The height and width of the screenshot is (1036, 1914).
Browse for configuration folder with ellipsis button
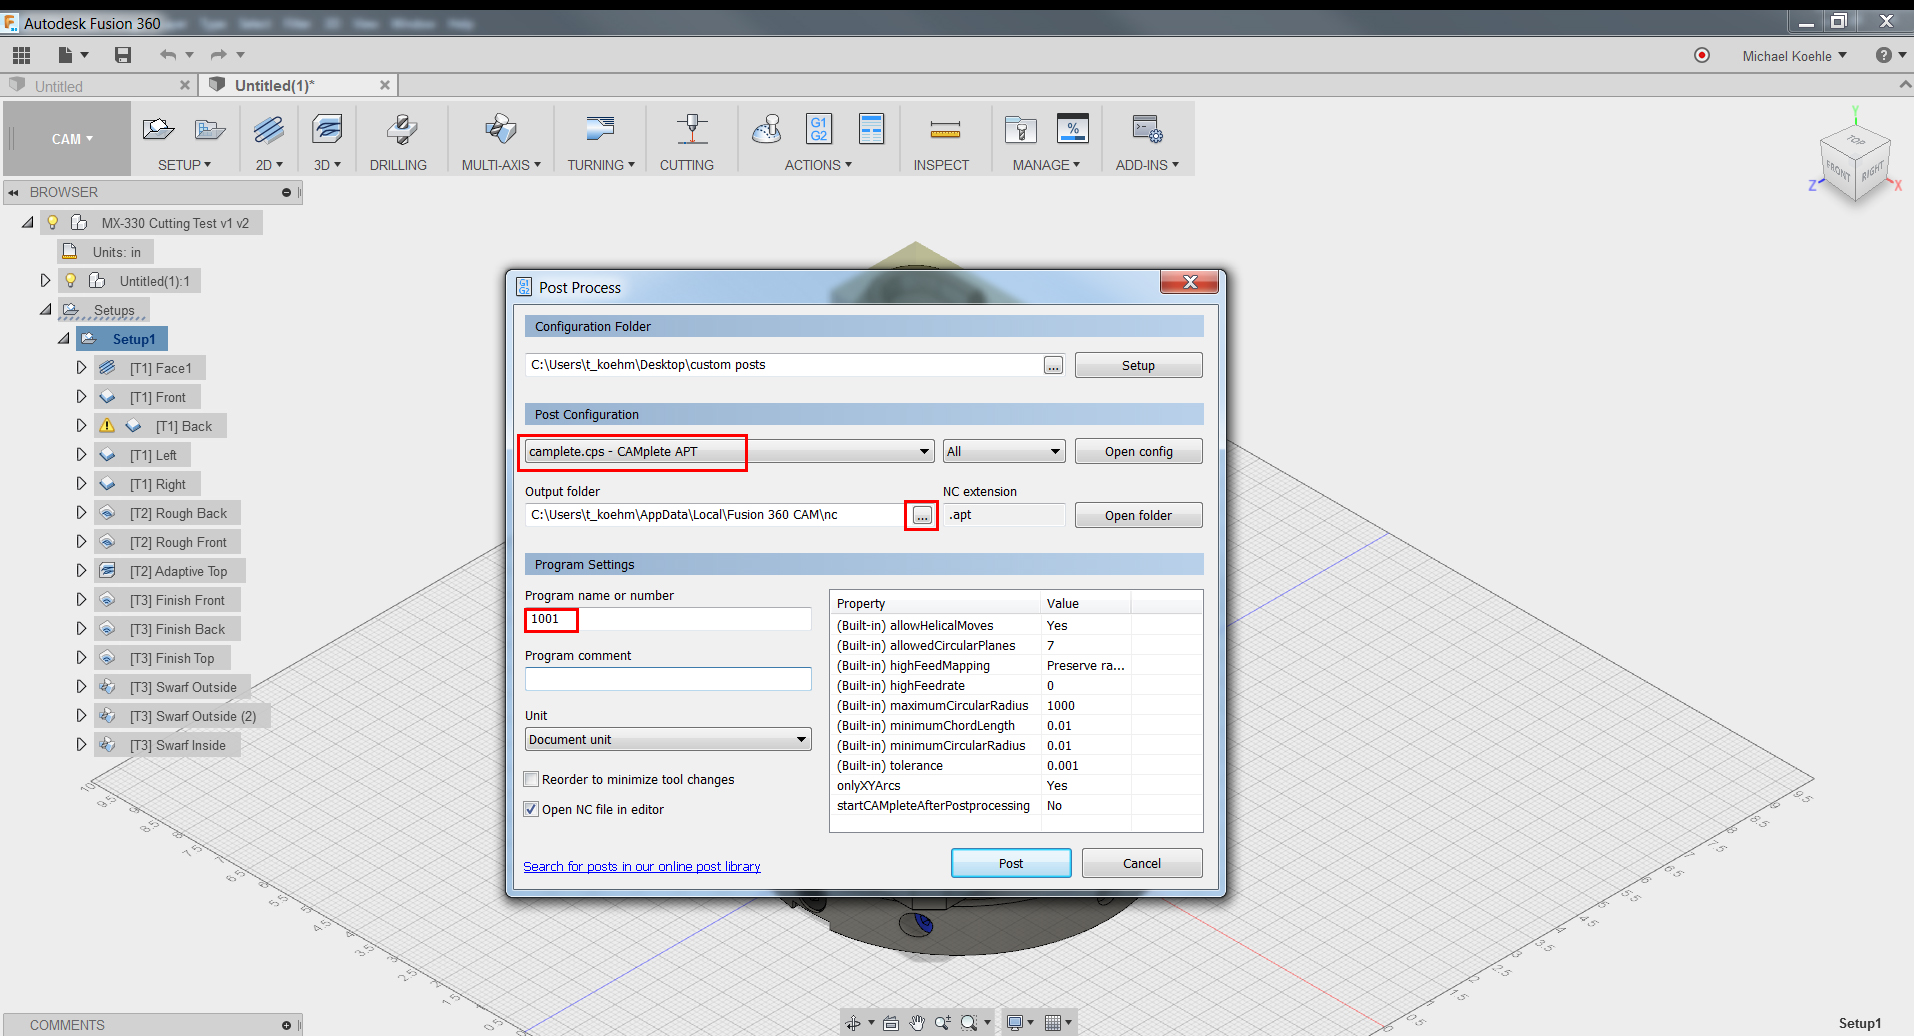coord(1053,366)
